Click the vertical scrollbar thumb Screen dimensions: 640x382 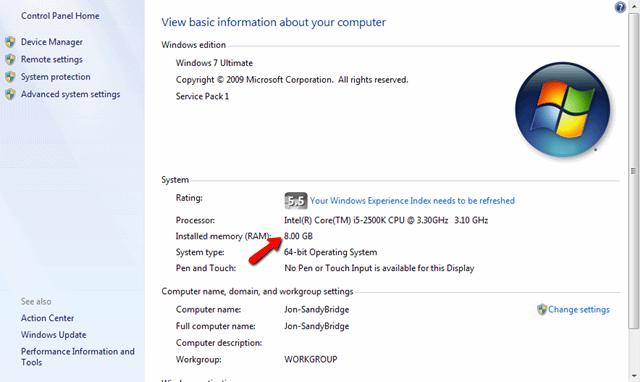point(634,170)
